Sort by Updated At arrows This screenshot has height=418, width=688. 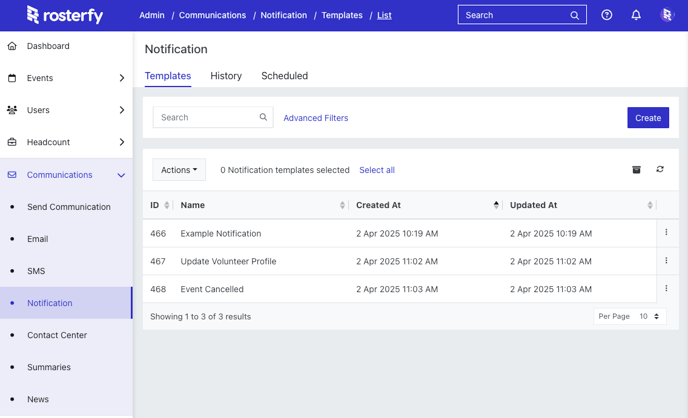(650, 205)
